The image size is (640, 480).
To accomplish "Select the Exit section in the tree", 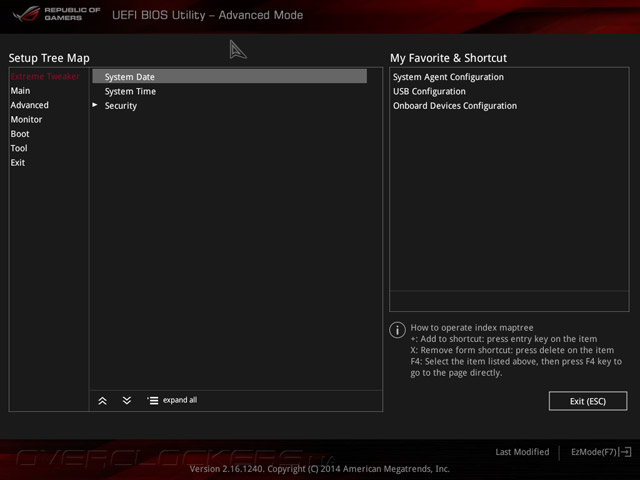I will click(18, 162).
